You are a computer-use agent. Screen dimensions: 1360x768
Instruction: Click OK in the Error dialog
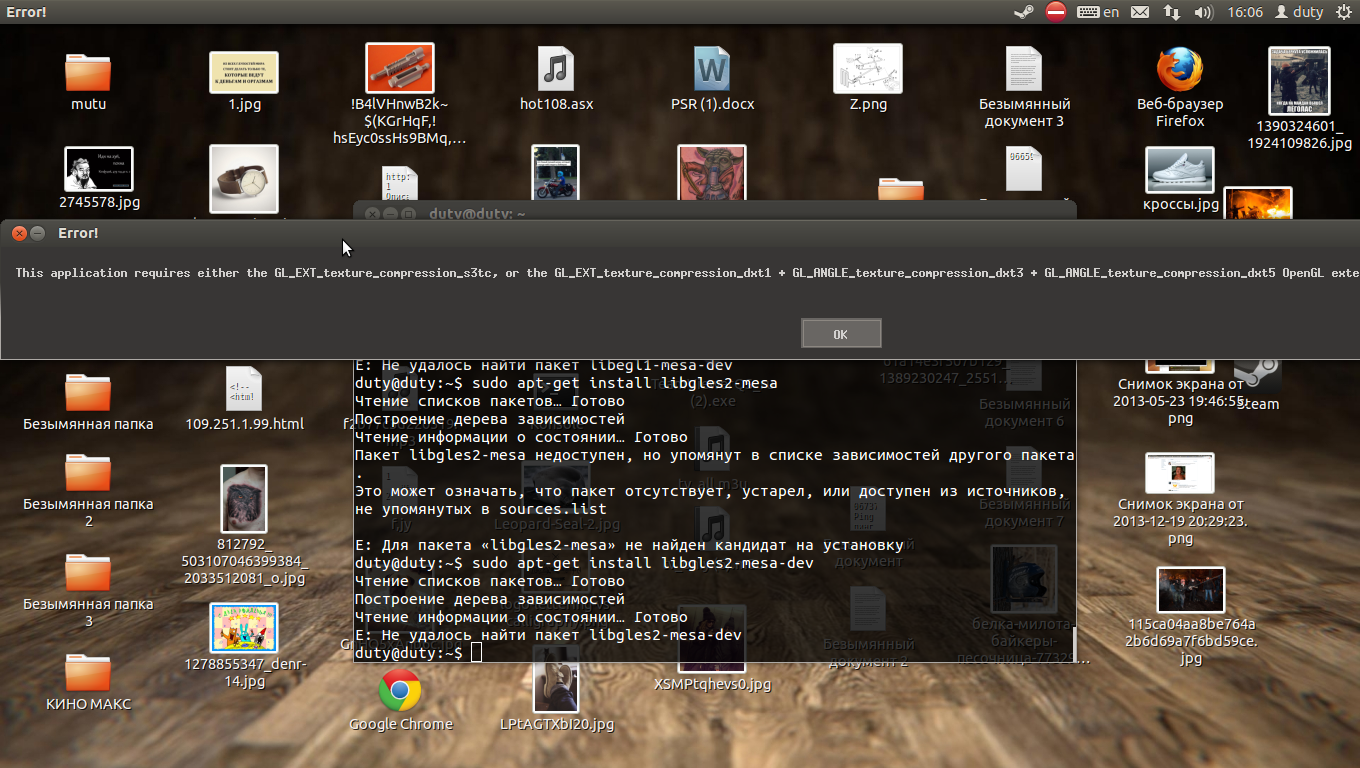click(x=841, y=334)
